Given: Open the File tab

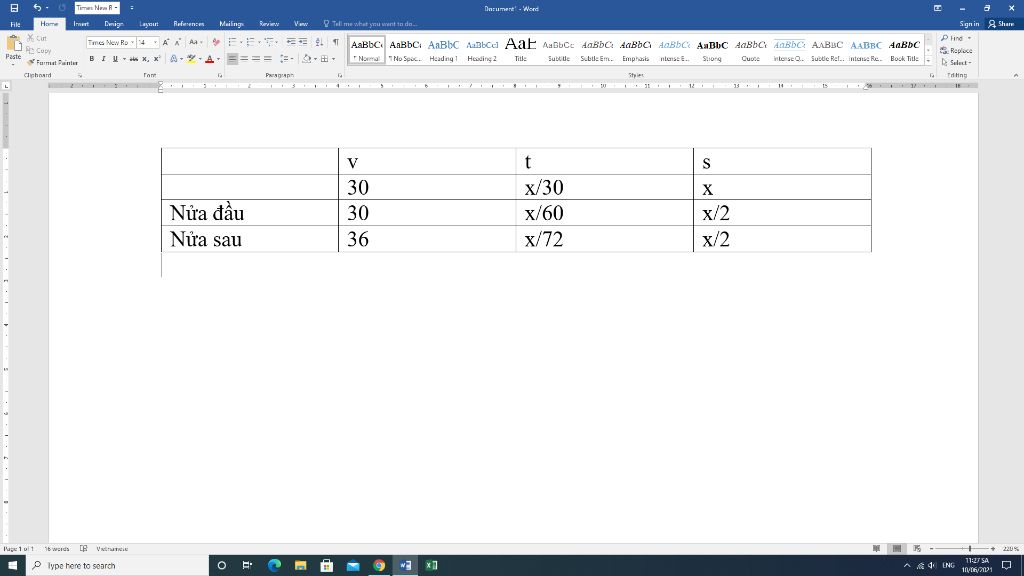Looking at the screenshot, I should 15,24.
